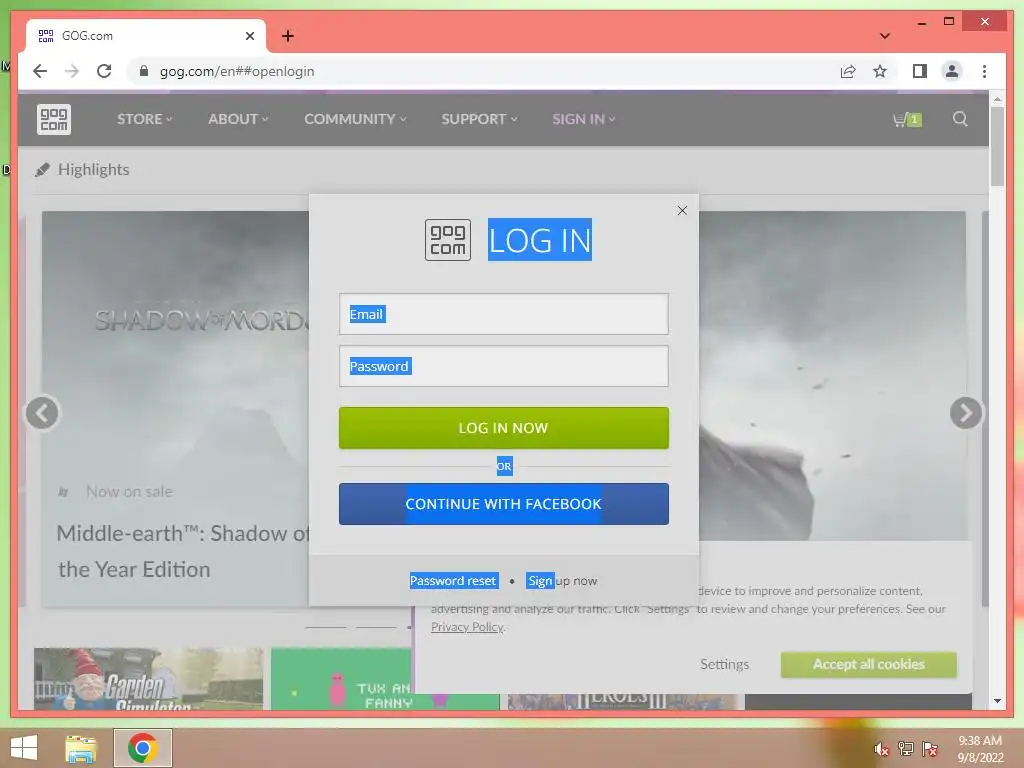Select the GOG.com browser tab
The image size is (1024, 768).
click(x=145, y=36)
